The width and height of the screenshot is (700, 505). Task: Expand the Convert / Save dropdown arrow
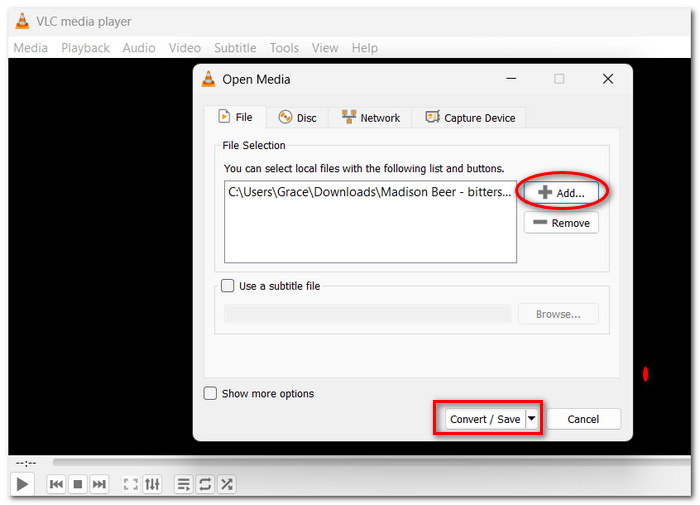pyautogui.click(x=531, y=419)
